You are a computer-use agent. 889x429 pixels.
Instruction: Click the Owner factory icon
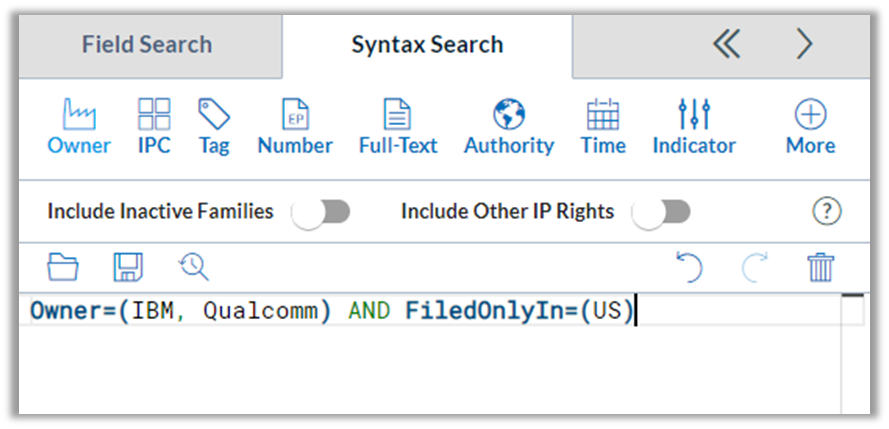(x=79, y=114)
